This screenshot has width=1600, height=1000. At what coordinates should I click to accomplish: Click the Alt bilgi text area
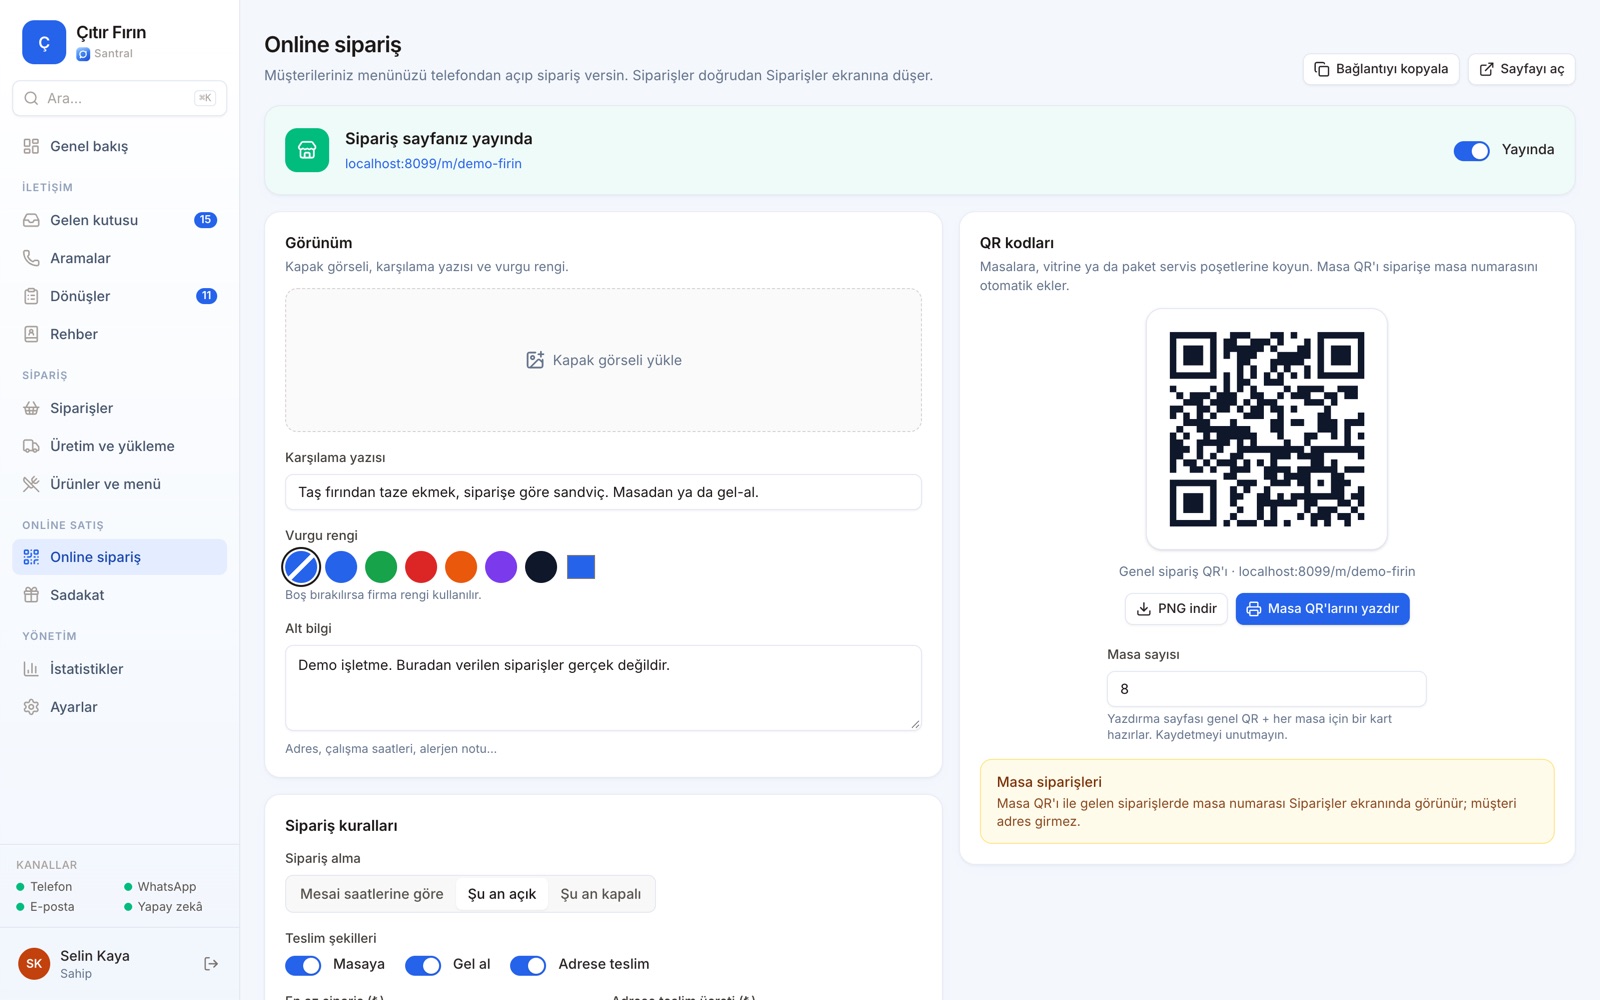click(x=603, y=688)
